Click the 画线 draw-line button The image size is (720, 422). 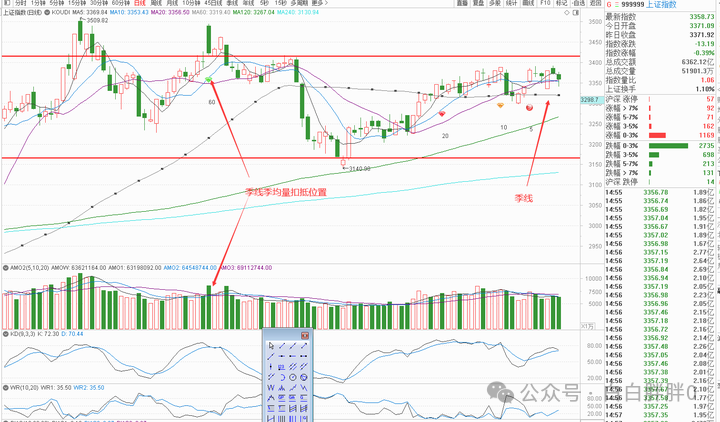click(528, 3)
